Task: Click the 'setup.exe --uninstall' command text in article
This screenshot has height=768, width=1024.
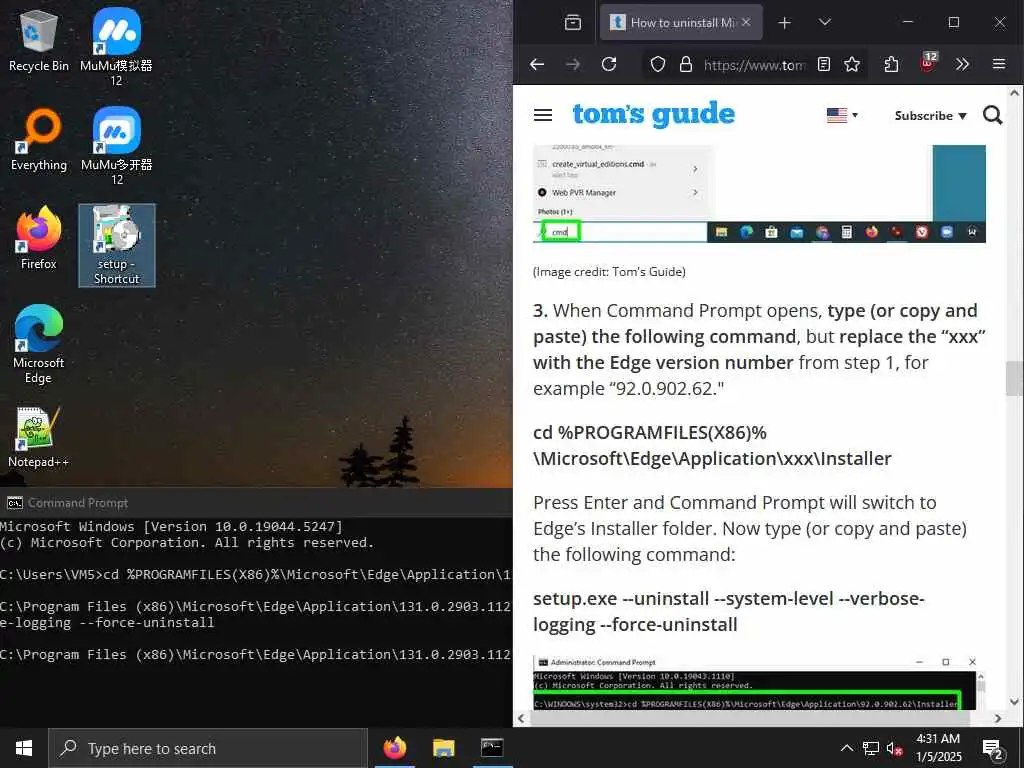Action: (729, 611)
